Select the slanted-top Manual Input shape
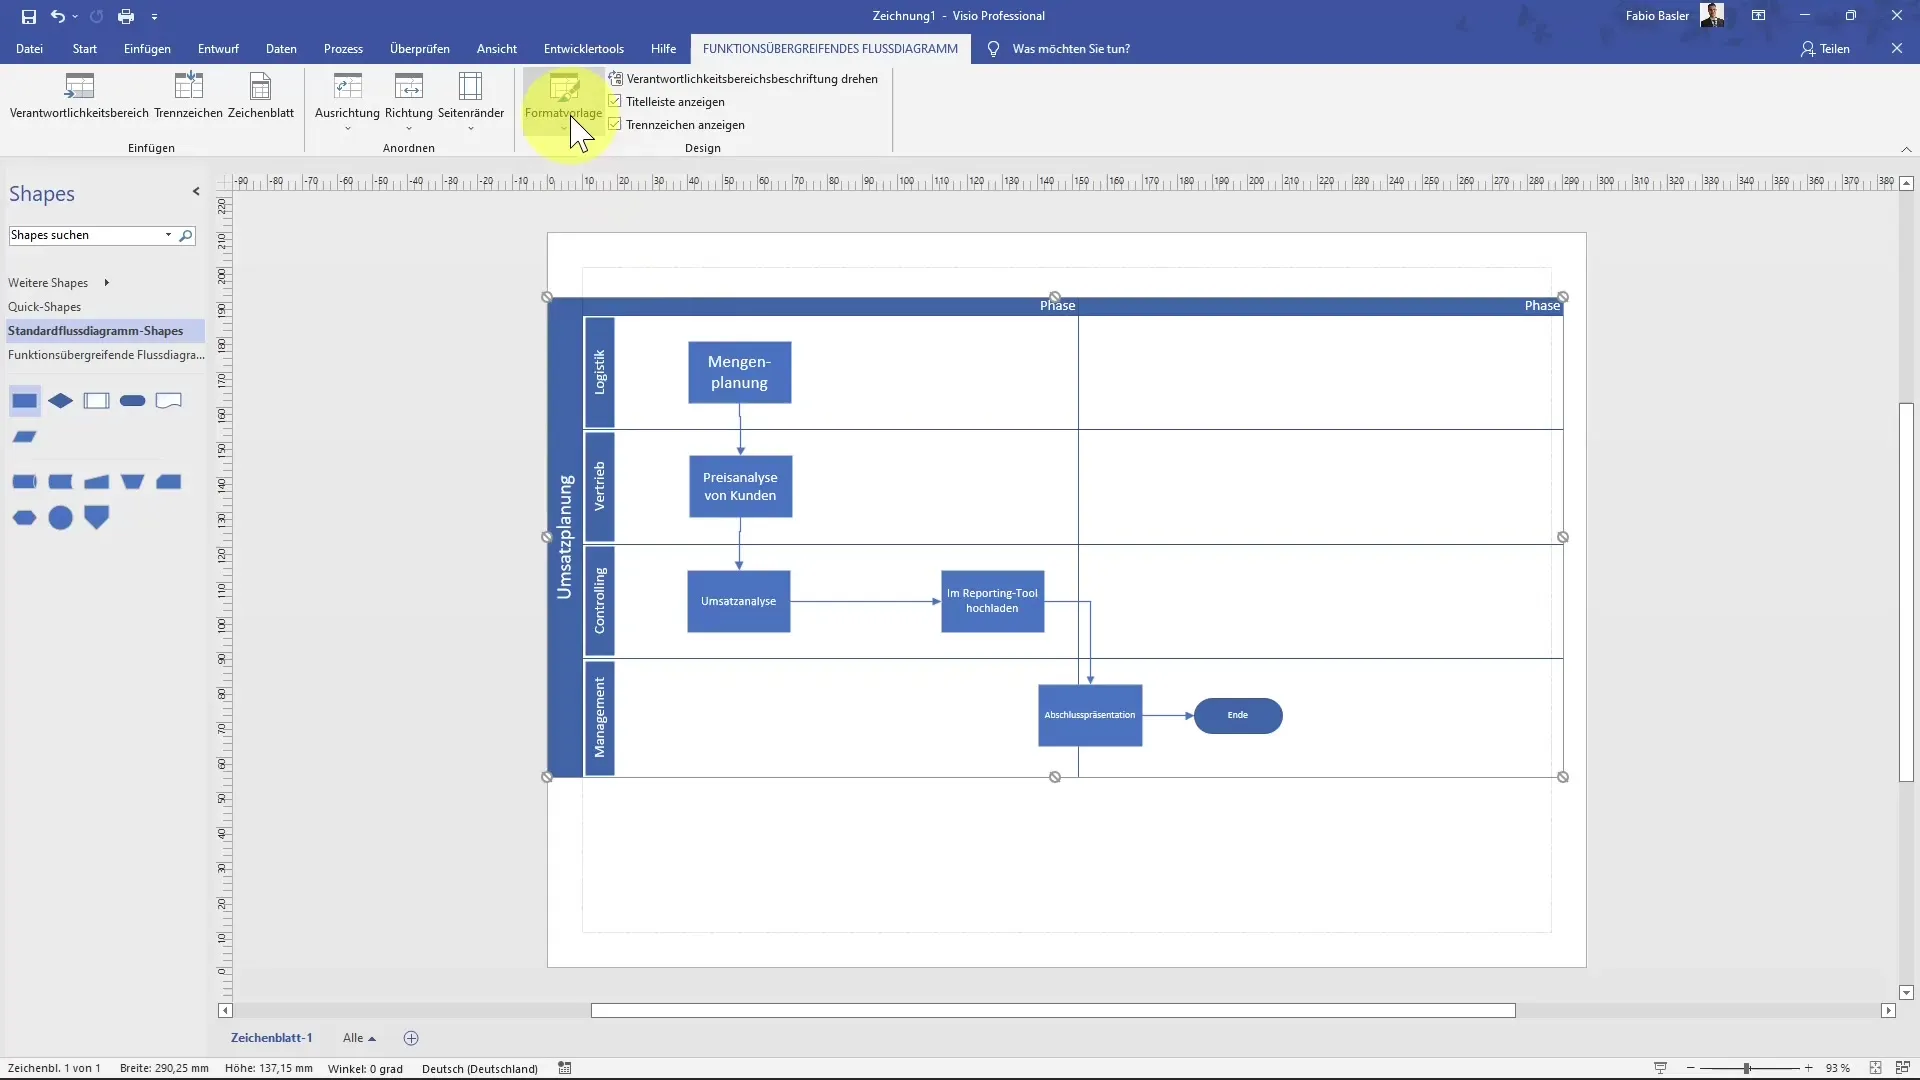Viewport: 1920px width, 1080px height. click(97, 482)
